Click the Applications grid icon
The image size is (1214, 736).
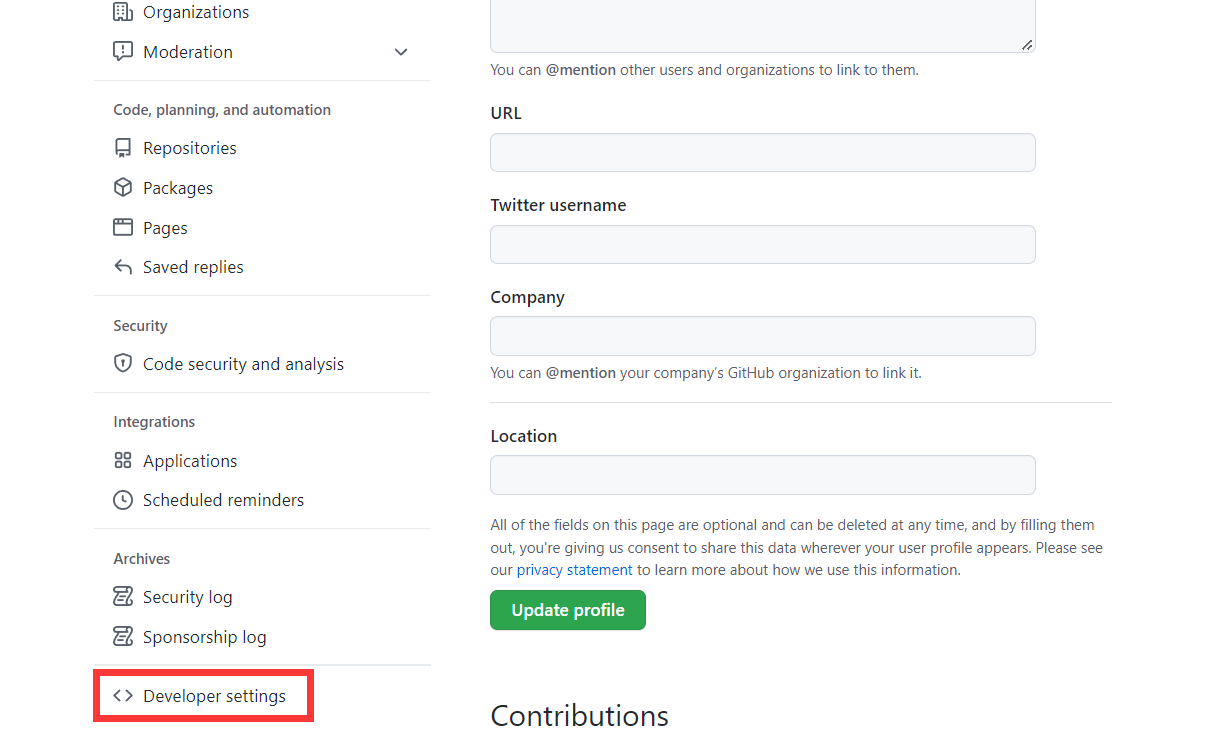pos(123,460)
